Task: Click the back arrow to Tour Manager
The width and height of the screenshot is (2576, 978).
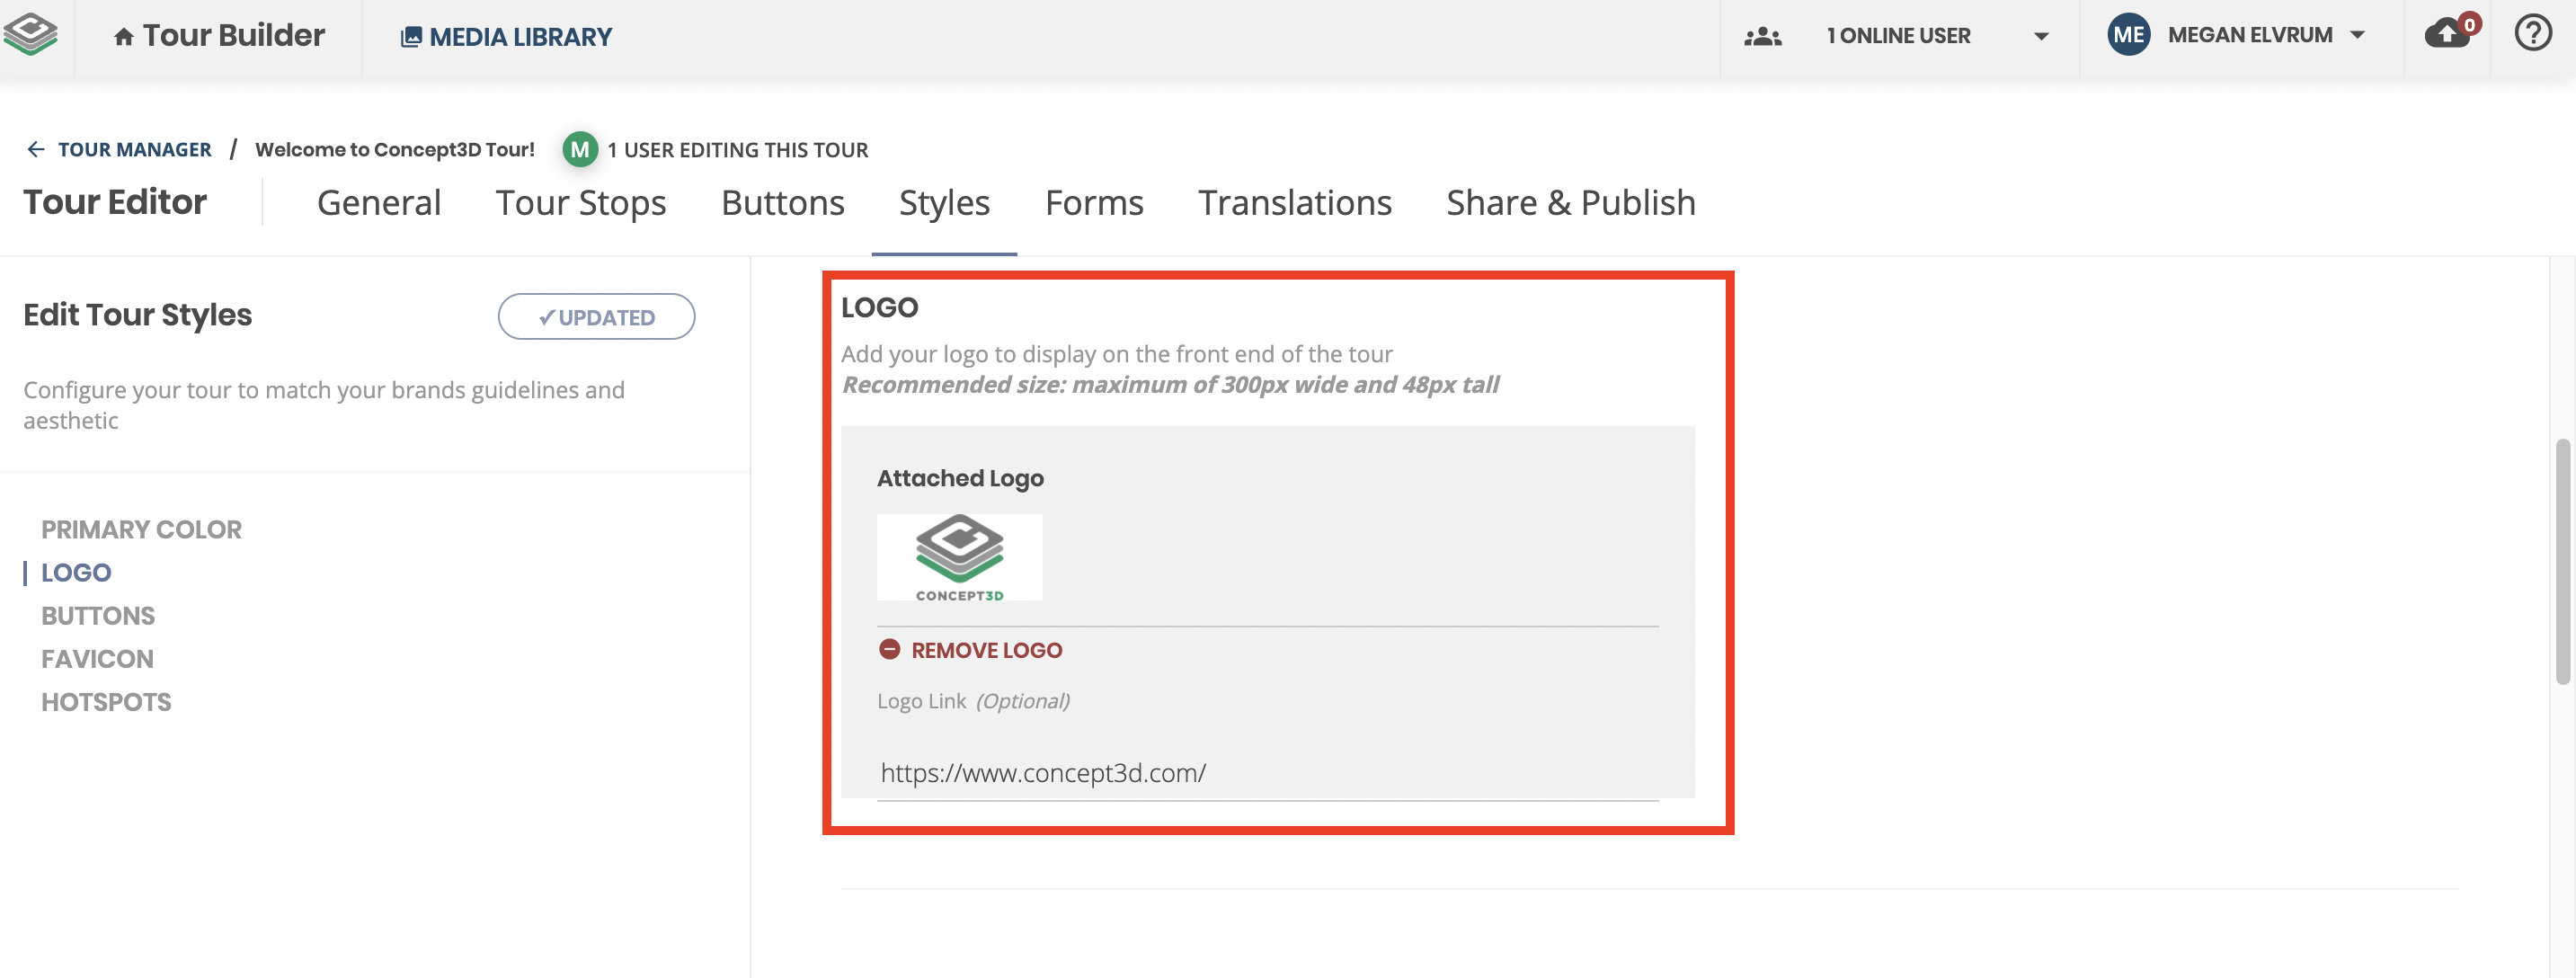Action: (36, 149)
